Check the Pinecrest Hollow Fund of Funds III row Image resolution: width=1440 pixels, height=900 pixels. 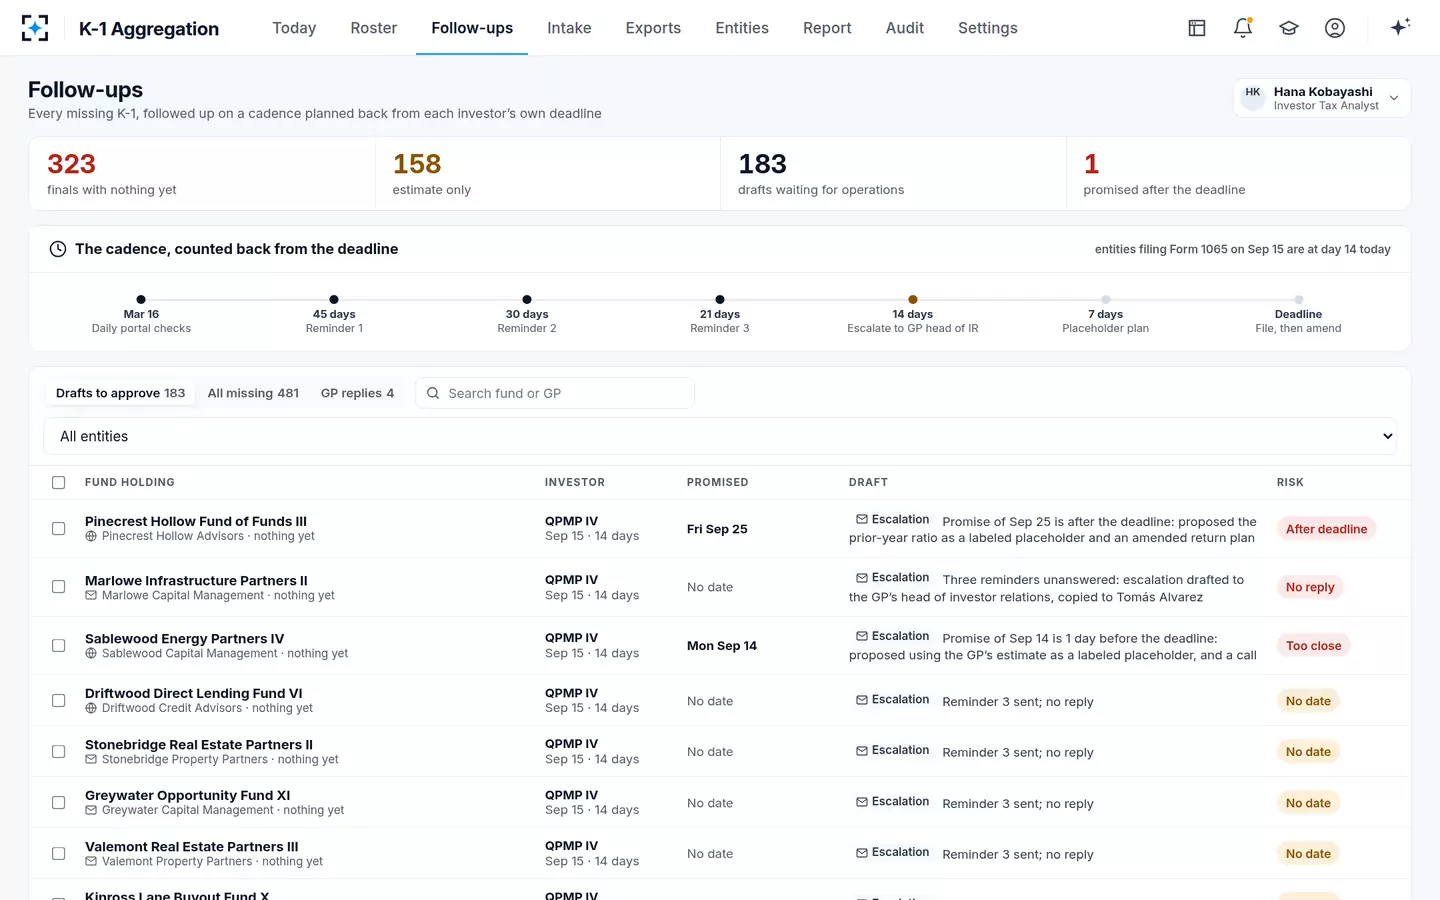(59, 528)
